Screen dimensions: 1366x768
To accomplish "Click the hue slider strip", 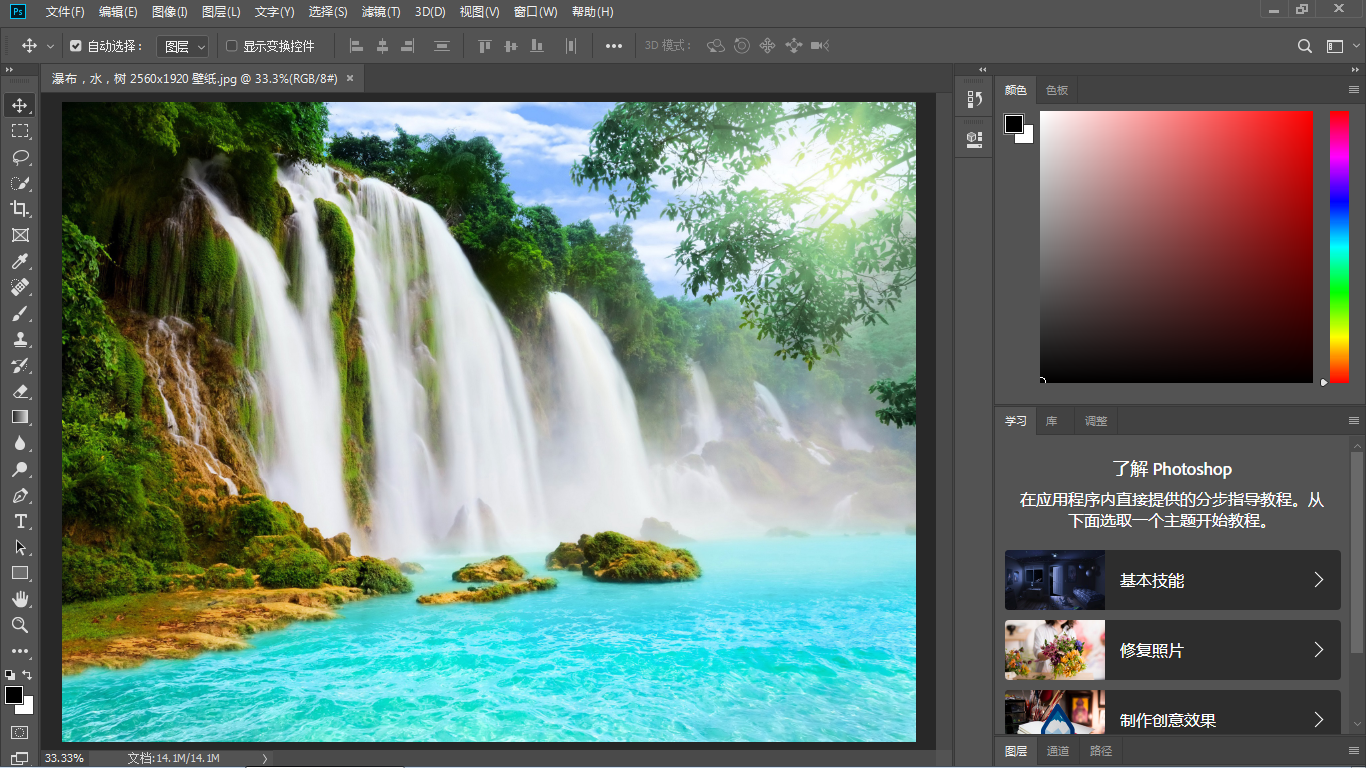I will click(1339, 247).
